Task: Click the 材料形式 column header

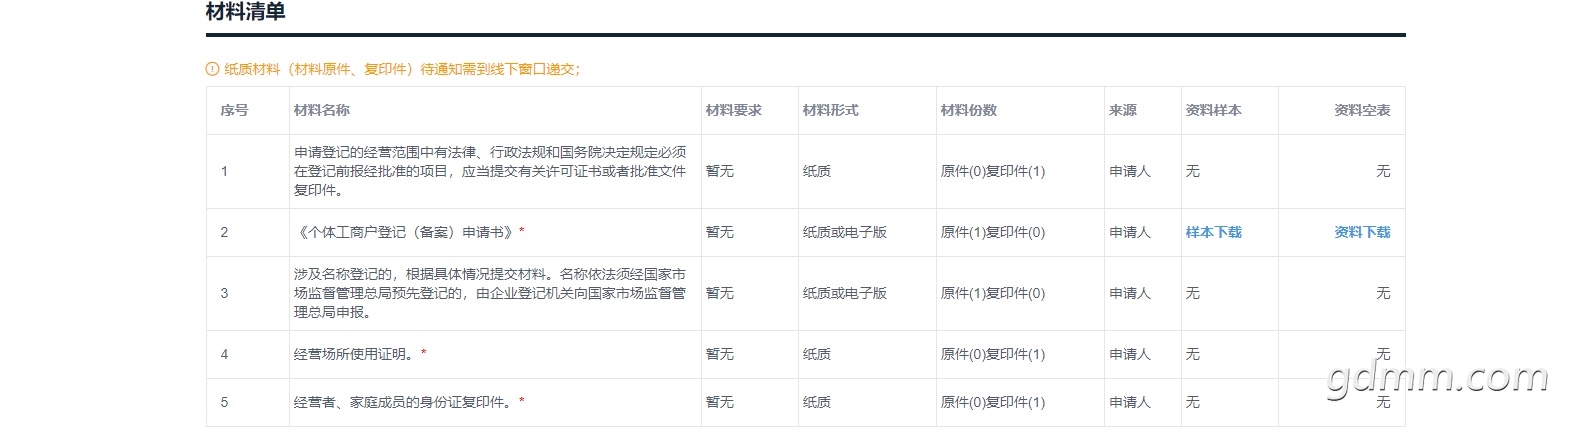Action: coord(830,110)
